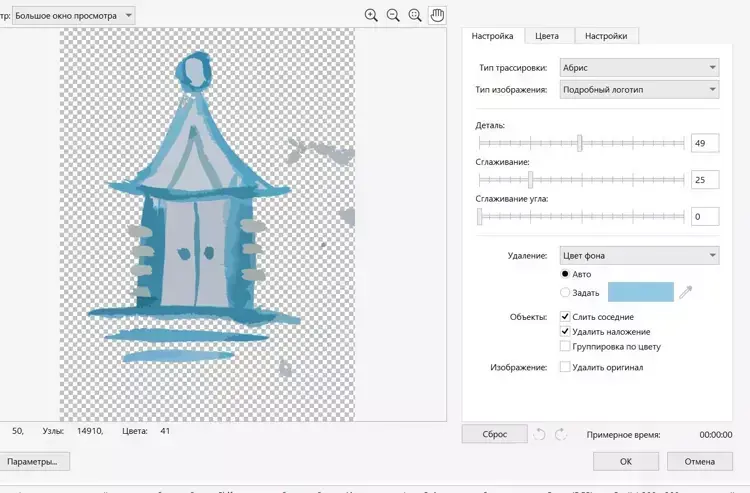
Task: Click the redo arrow beside Сброс
Action: pos(561,434)
